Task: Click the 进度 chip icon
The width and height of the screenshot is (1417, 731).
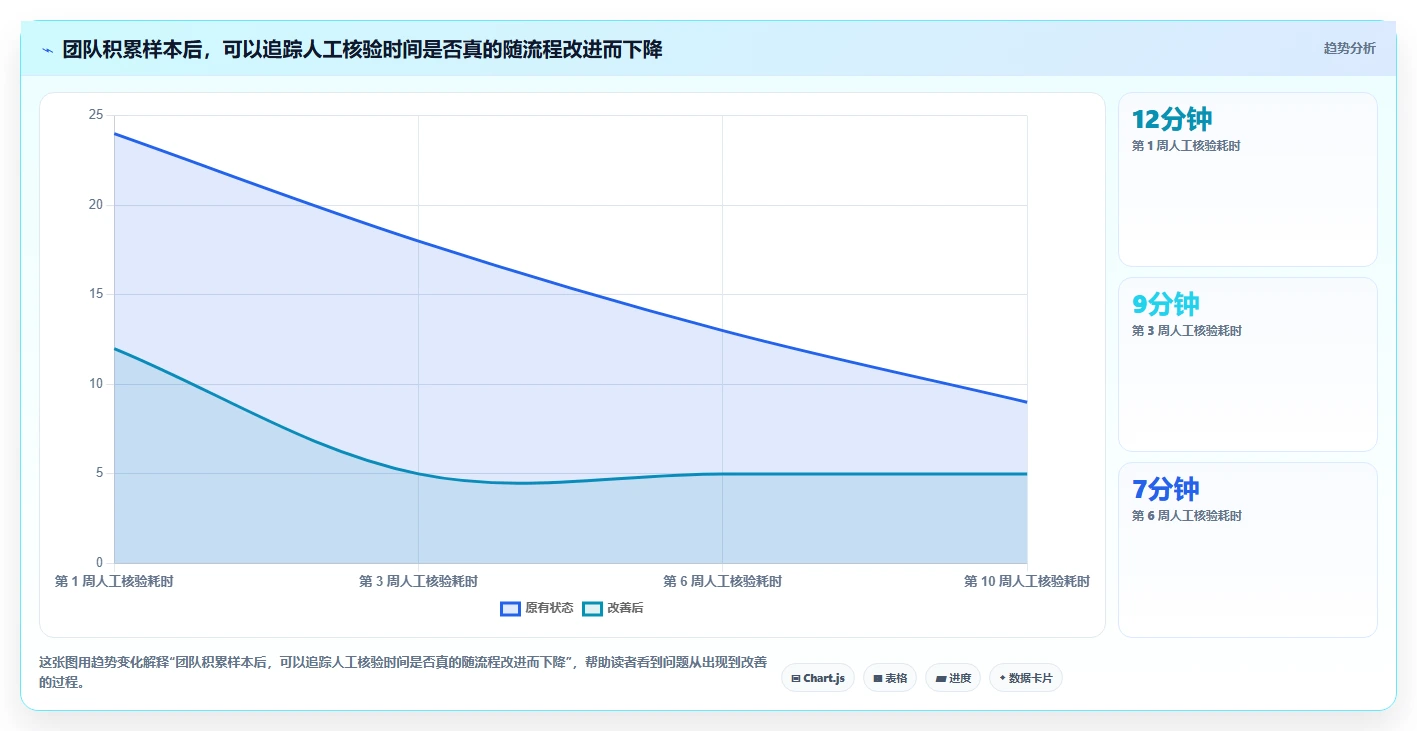Action: [x=940, y=678]
